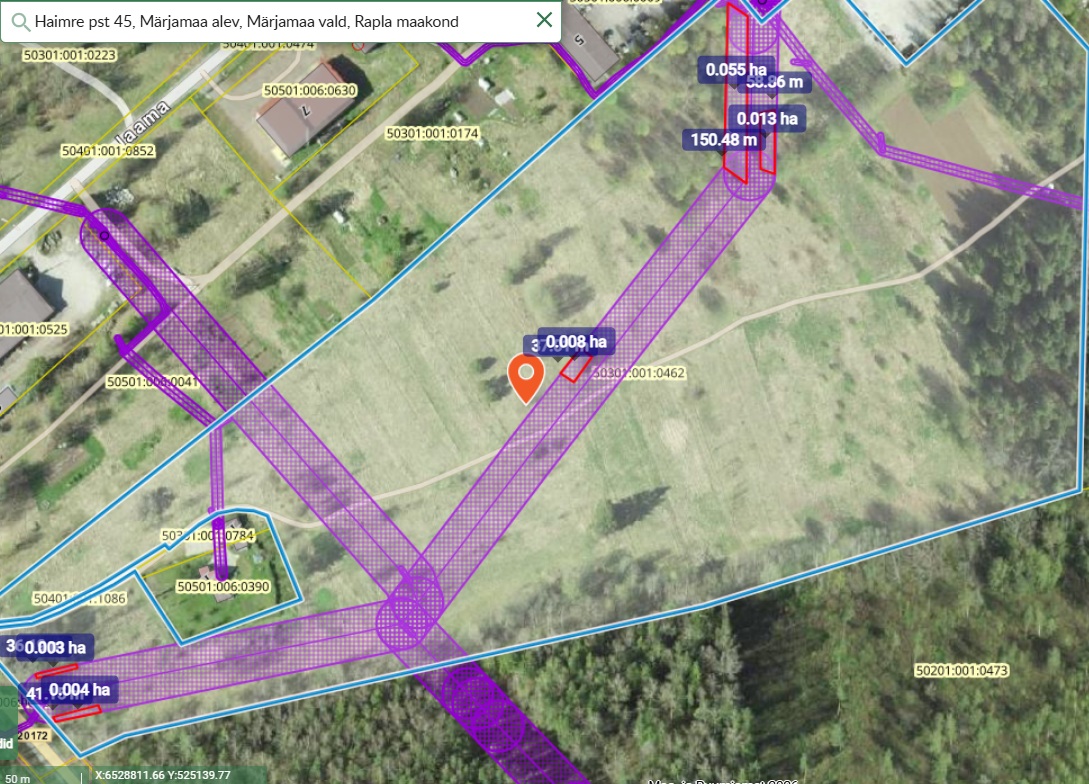The image size is (1089, 784).
Task: Click cadastral label 50301:001:0462
Action: pyautogui.click(x=639, y=373)
